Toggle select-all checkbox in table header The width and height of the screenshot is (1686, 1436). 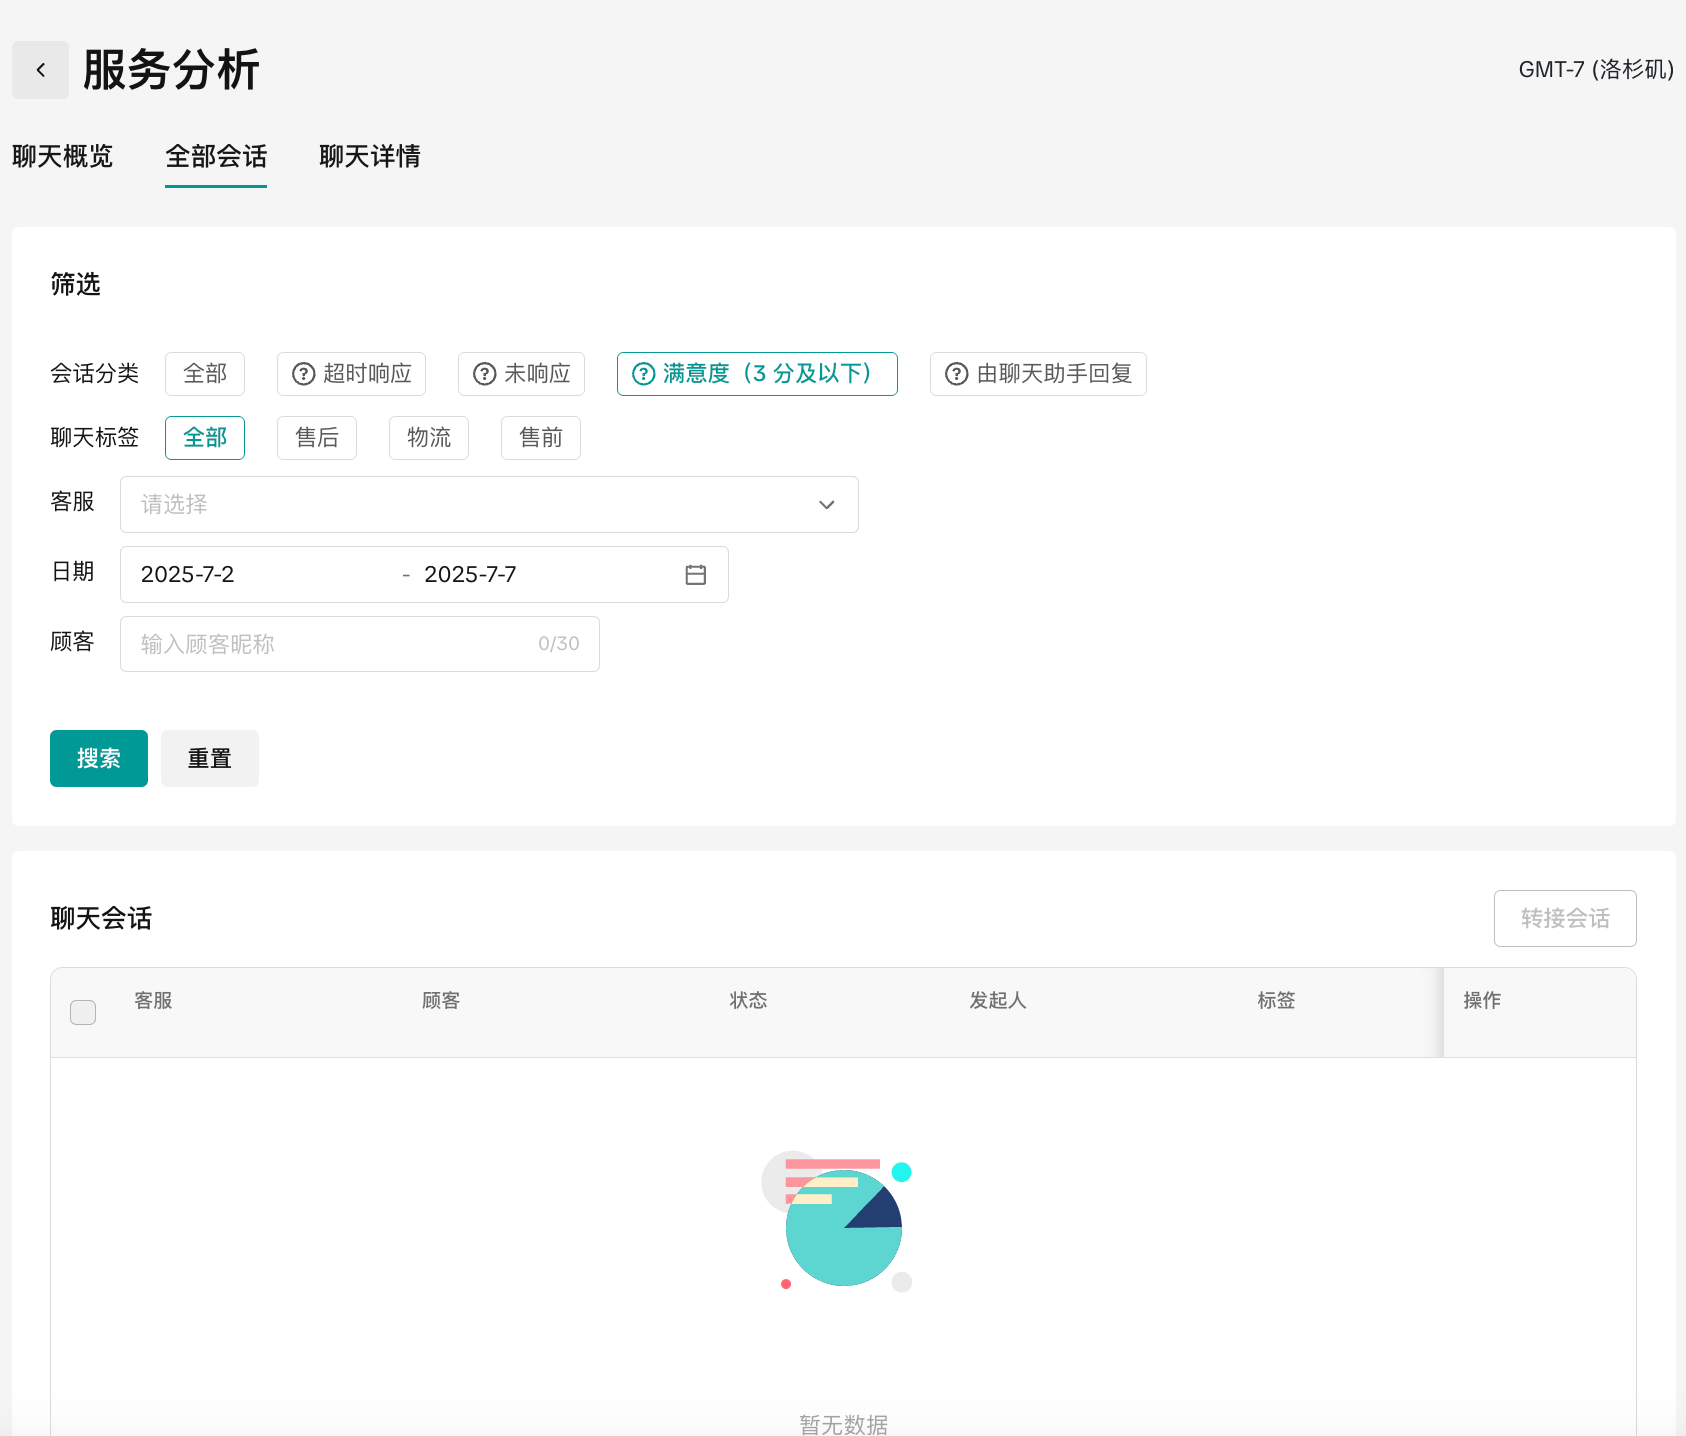pyautogui.click(x=83, y=1012)
